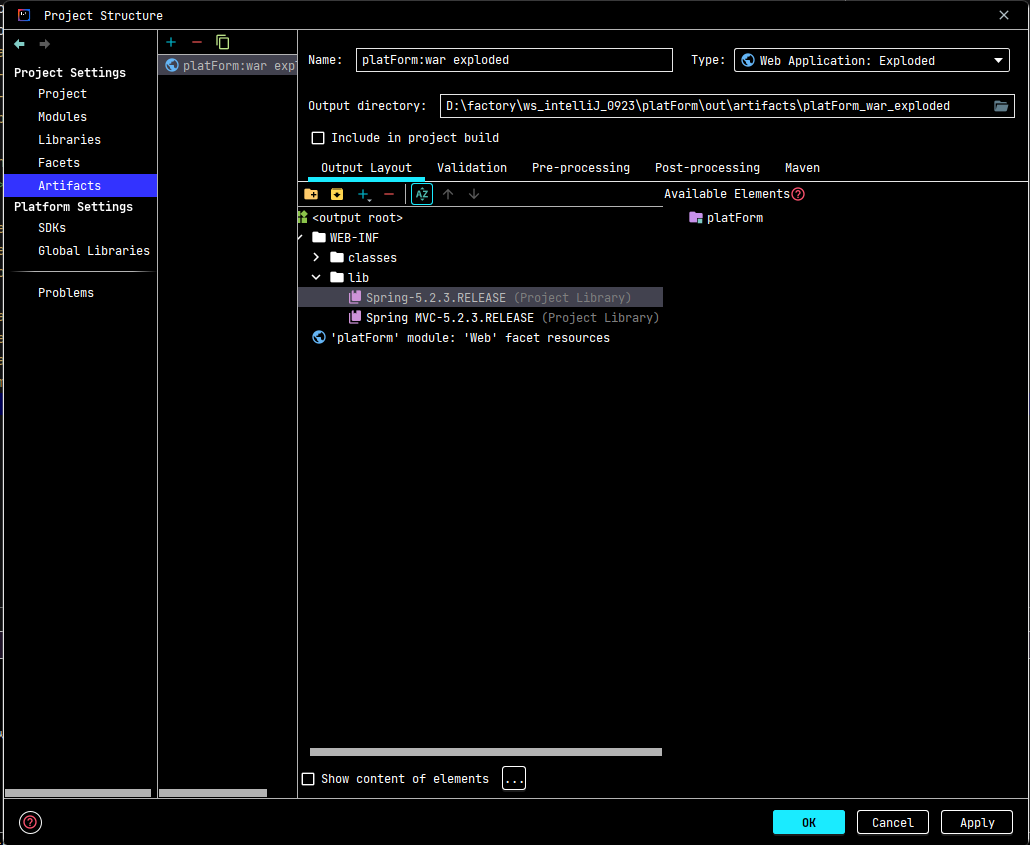Select Spring-5.2.3.RELEASE project library row
The width and height of the screenshot is (1030, 845).
480,297
